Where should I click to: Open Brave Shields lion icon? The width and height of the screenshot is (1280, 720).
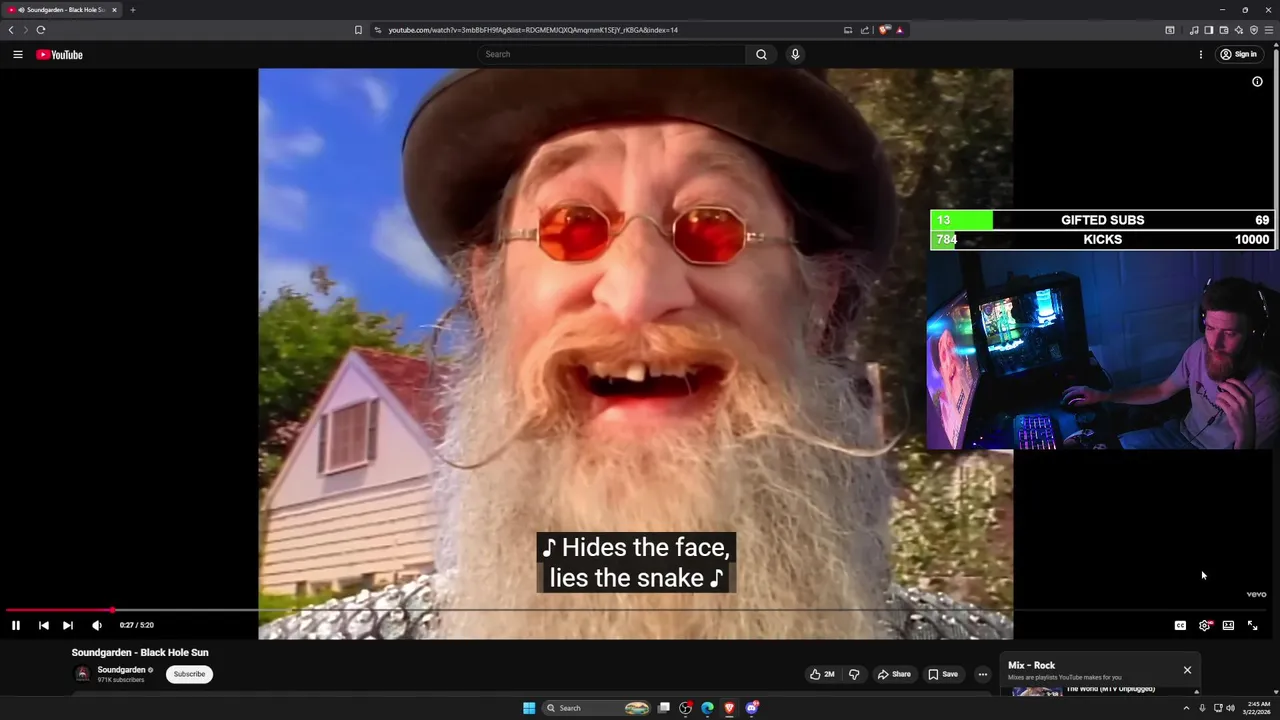tap(884, 30)
